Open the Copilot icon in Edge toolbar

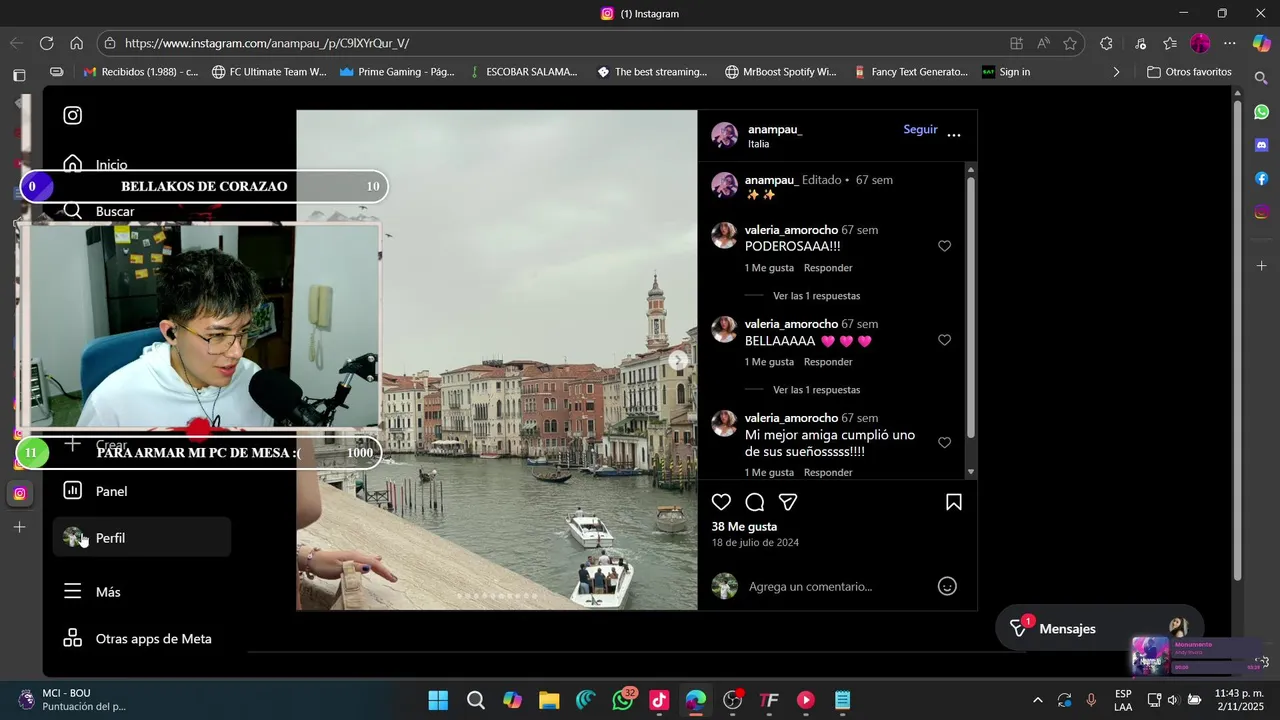coord(1261,43)
